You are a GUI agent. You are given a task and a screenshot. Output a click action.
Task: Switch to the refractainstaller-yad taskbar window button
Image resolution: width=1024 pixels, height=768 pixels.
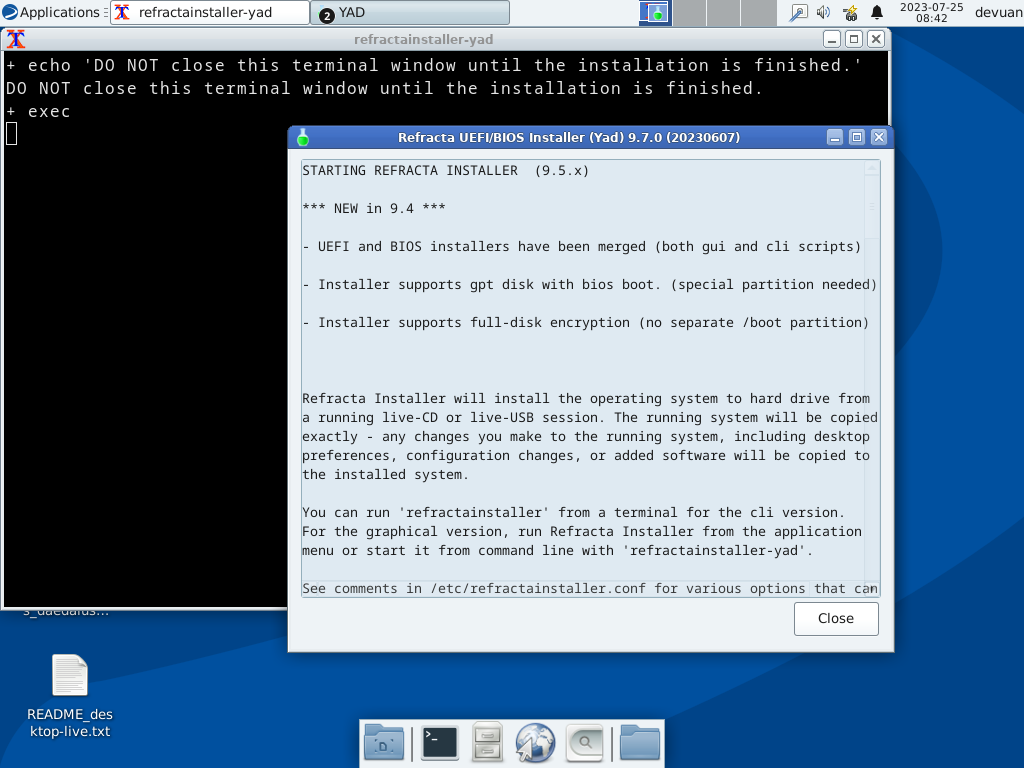coord(210,12)
